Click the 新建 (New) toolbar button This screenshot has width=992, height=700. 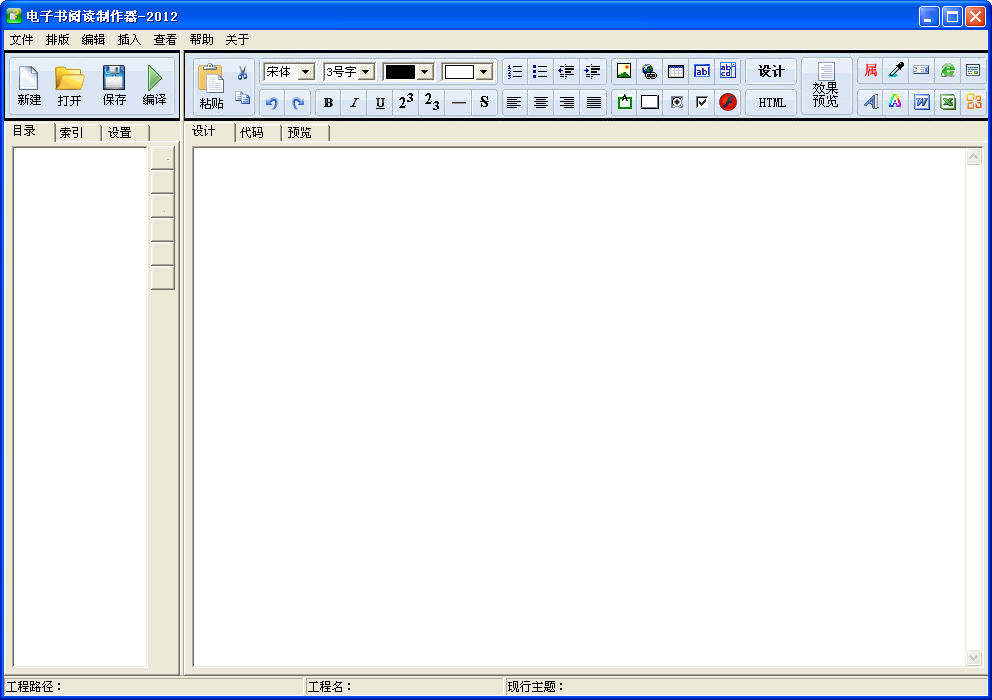tap(29, 85)
